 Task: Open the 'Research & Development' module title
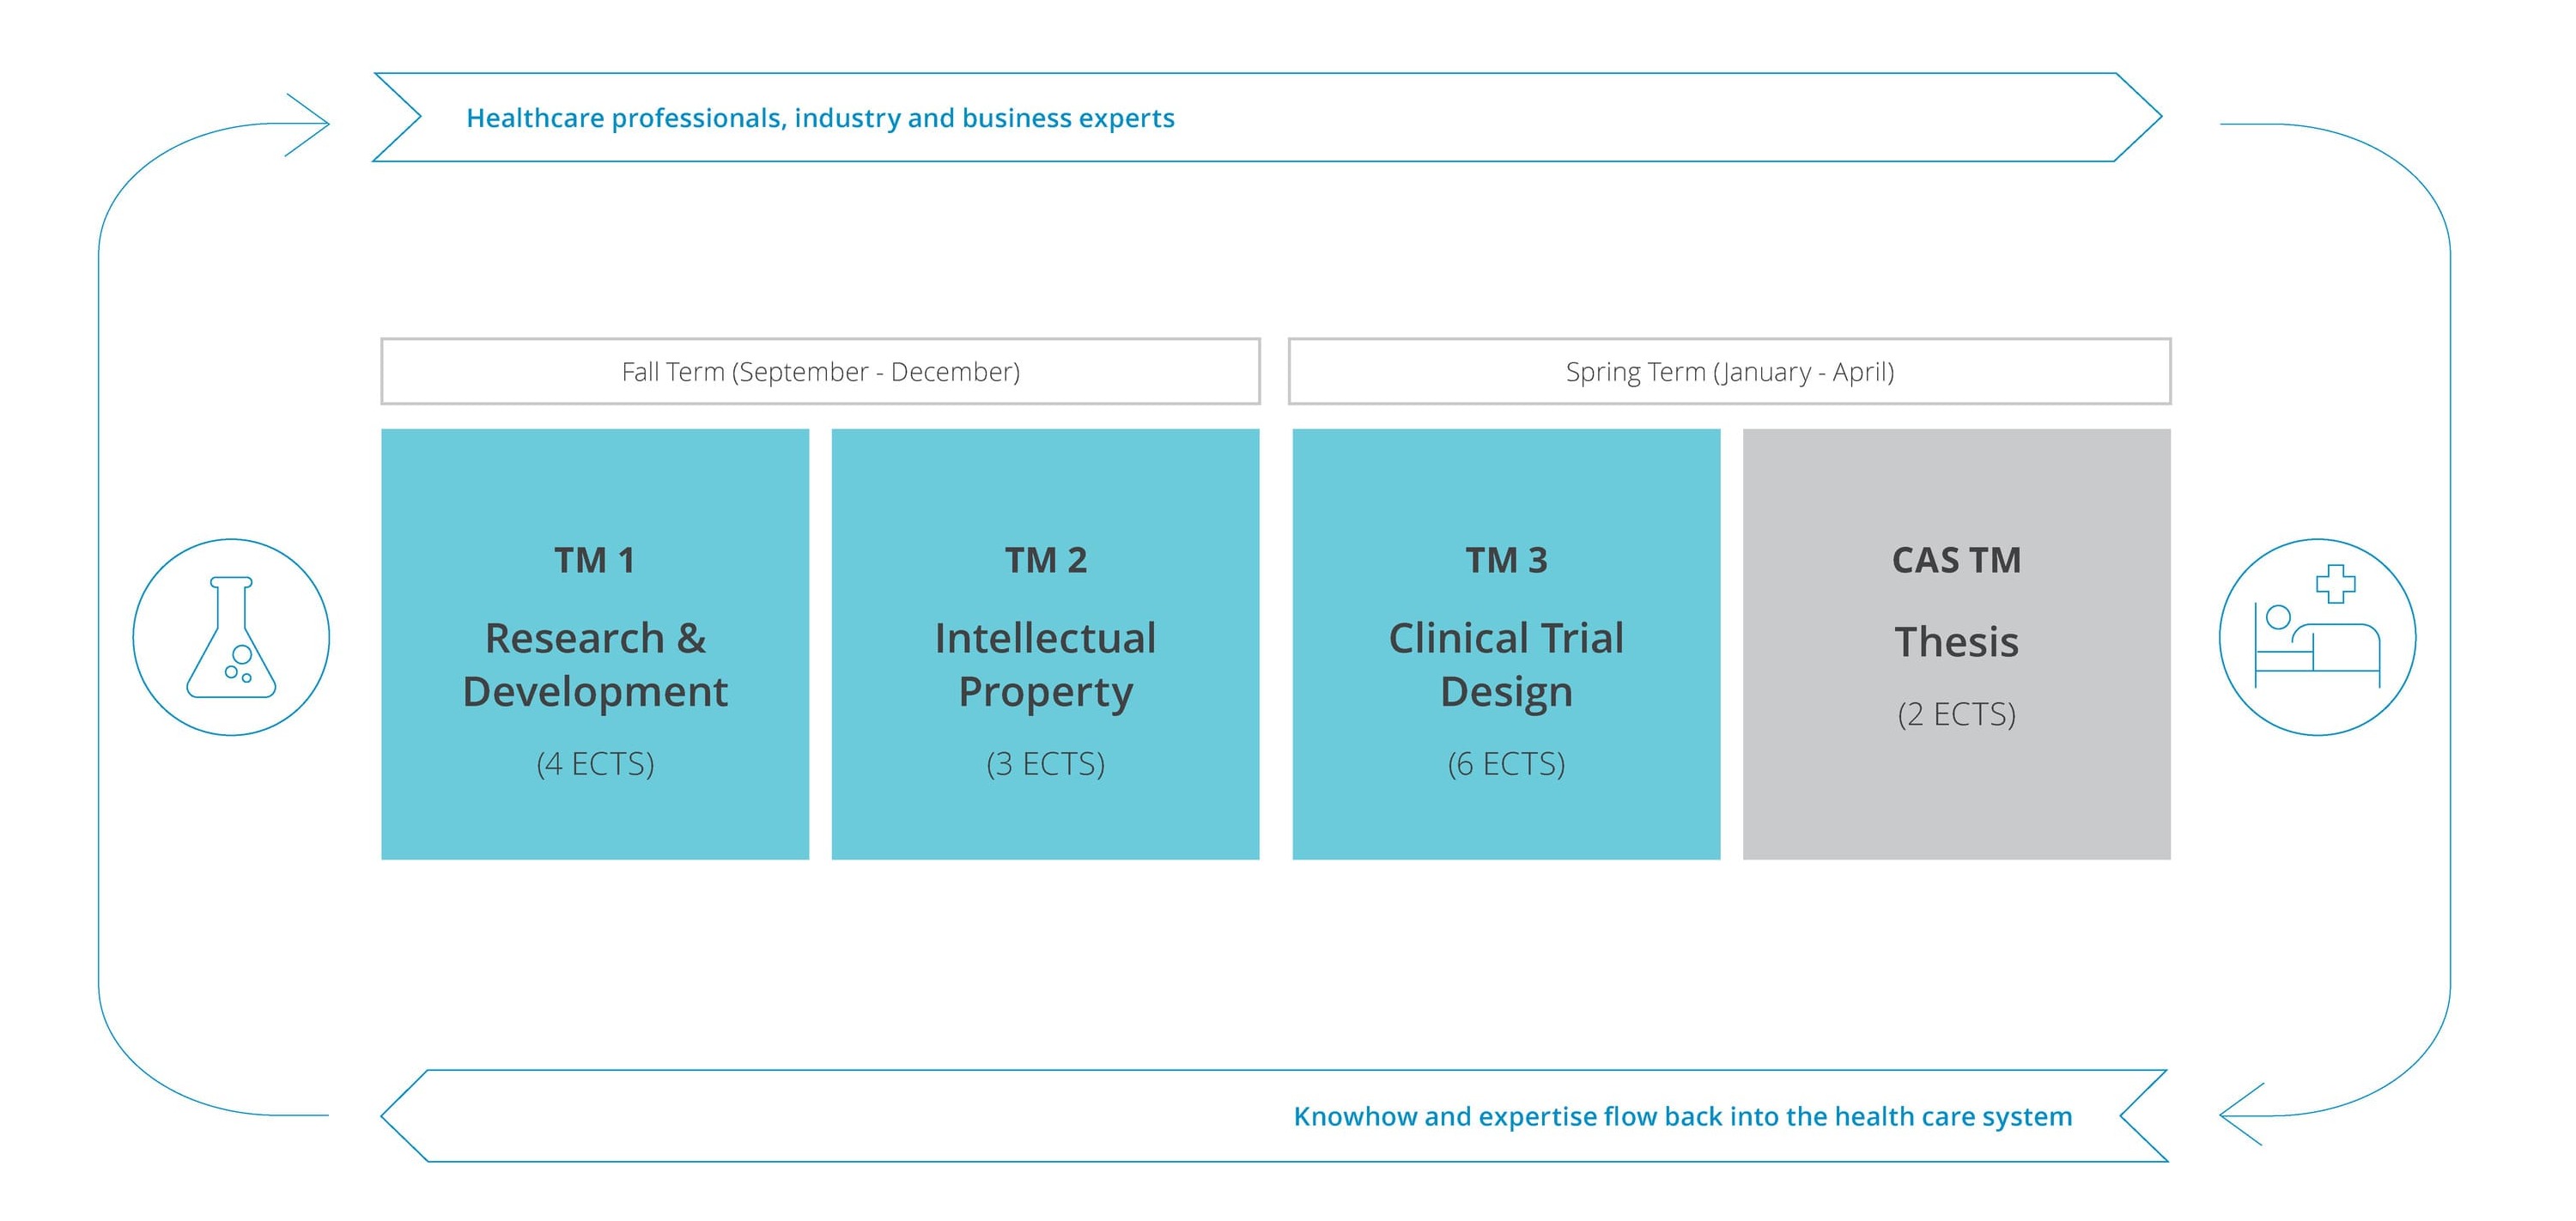click(x=595, y=665)
